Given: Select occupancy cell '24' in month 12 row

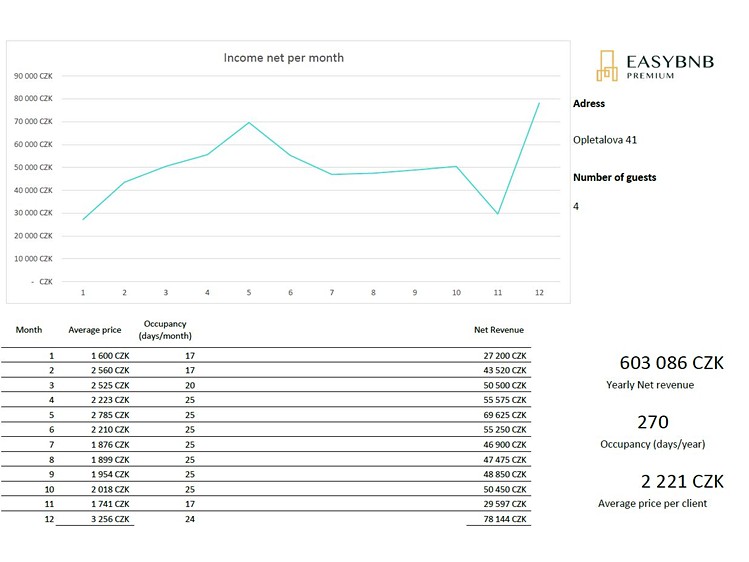Looking at the screenshot, I should [190, 519].
